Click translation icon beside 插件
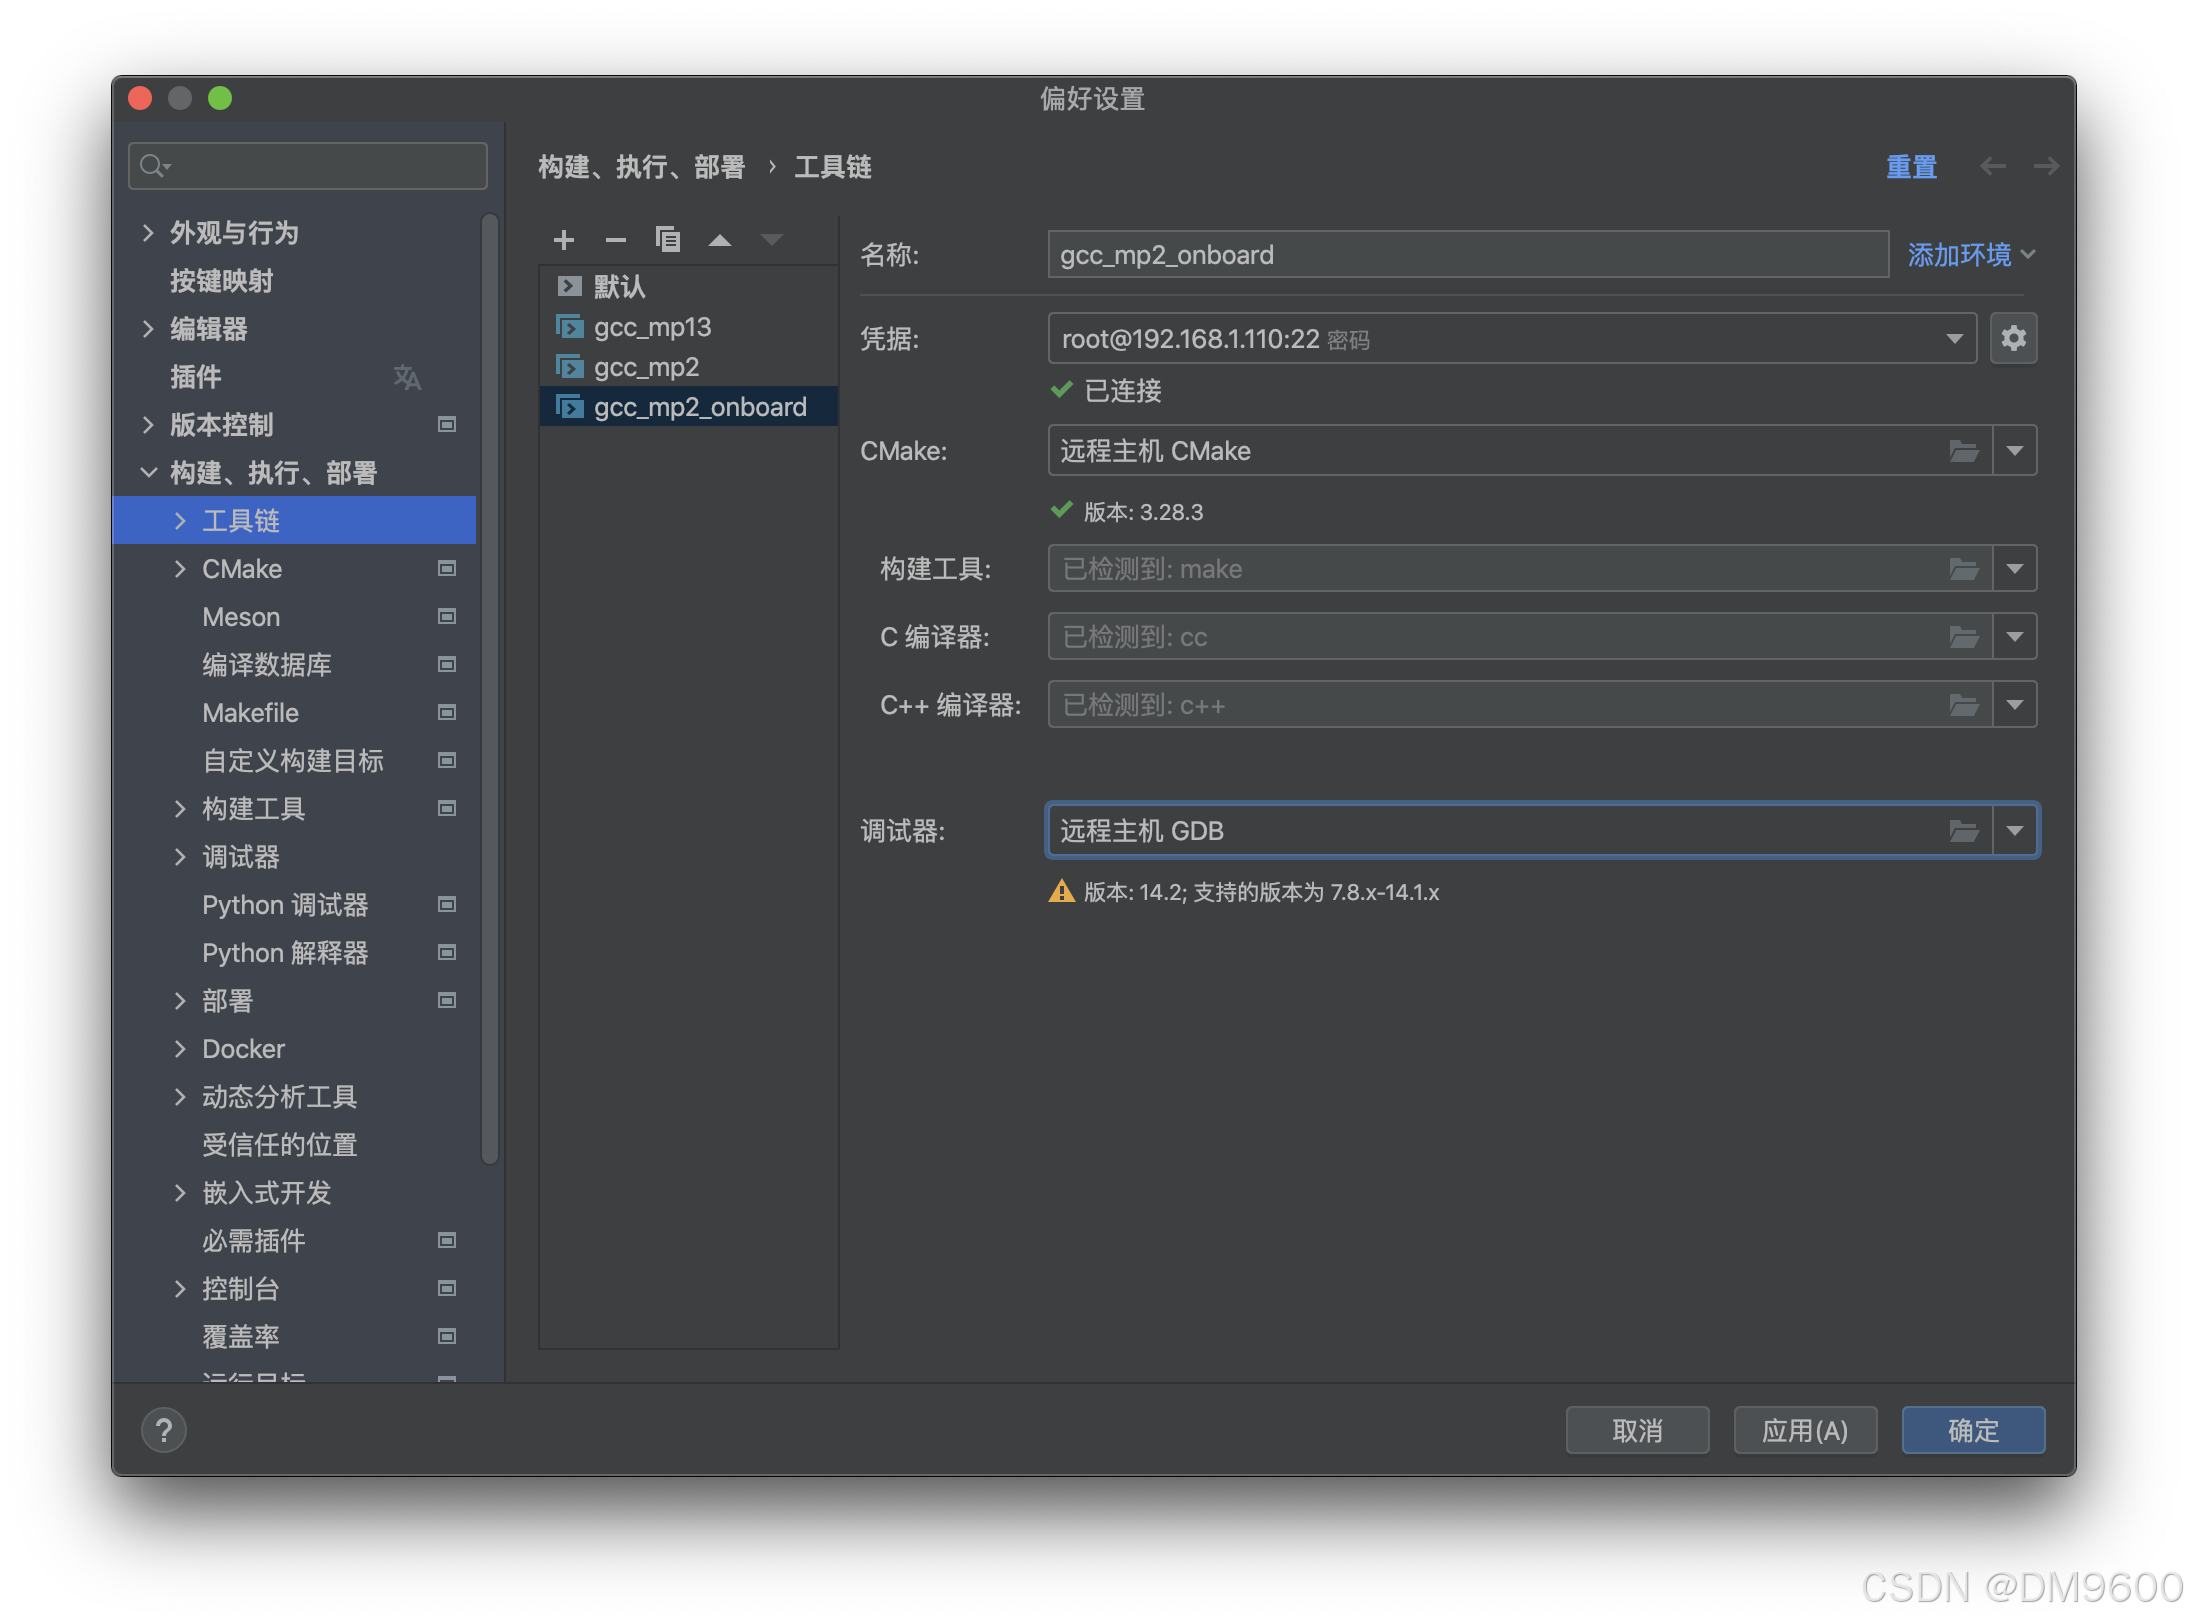The width and height of the screenshot is (2188, 1624). point(407,377)
